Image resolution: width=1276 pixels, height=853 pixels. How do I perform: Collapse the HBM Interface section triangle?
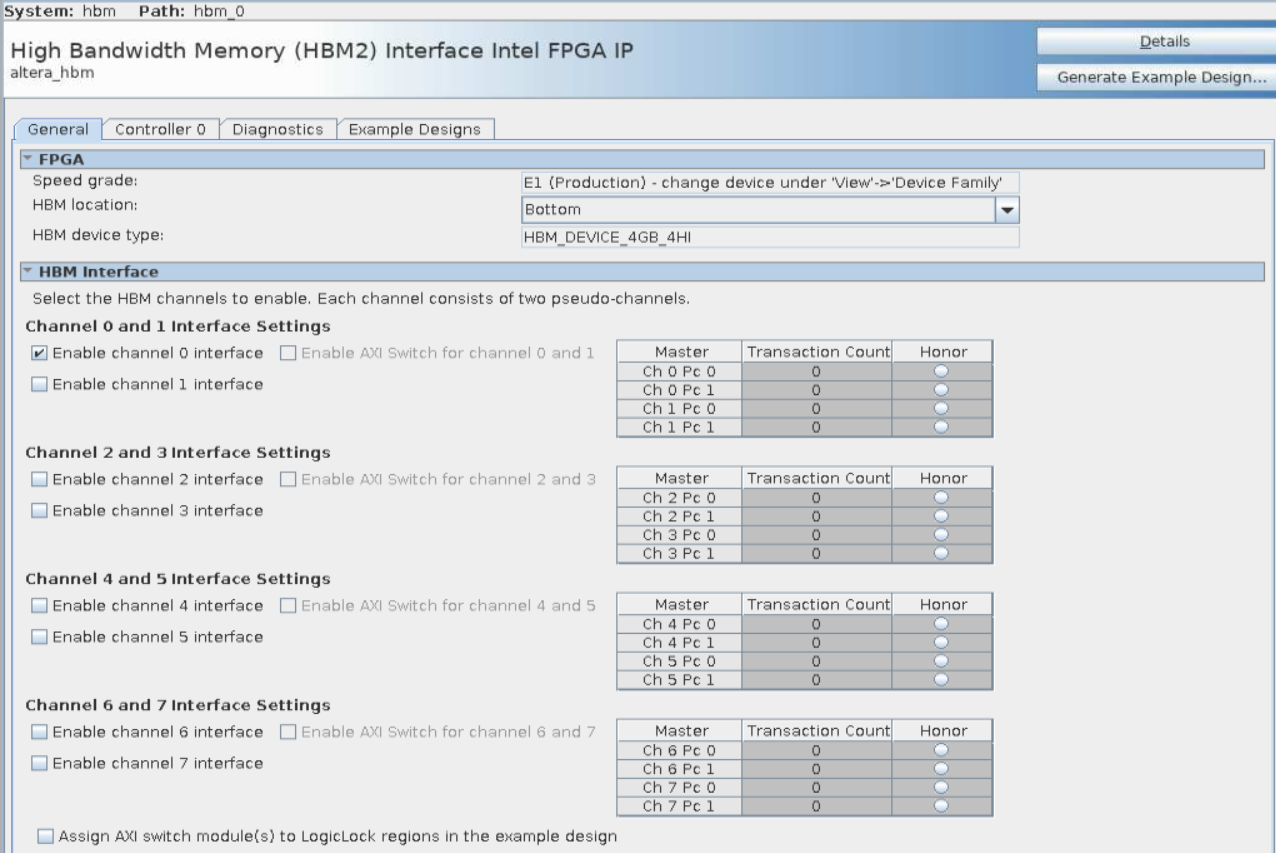pyautogui.click(x=28, y=271)
